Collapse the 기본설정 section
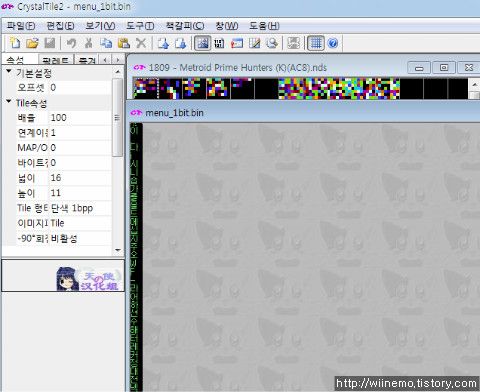The width and height of the screenshot is (480, 392). coord(9,71)
